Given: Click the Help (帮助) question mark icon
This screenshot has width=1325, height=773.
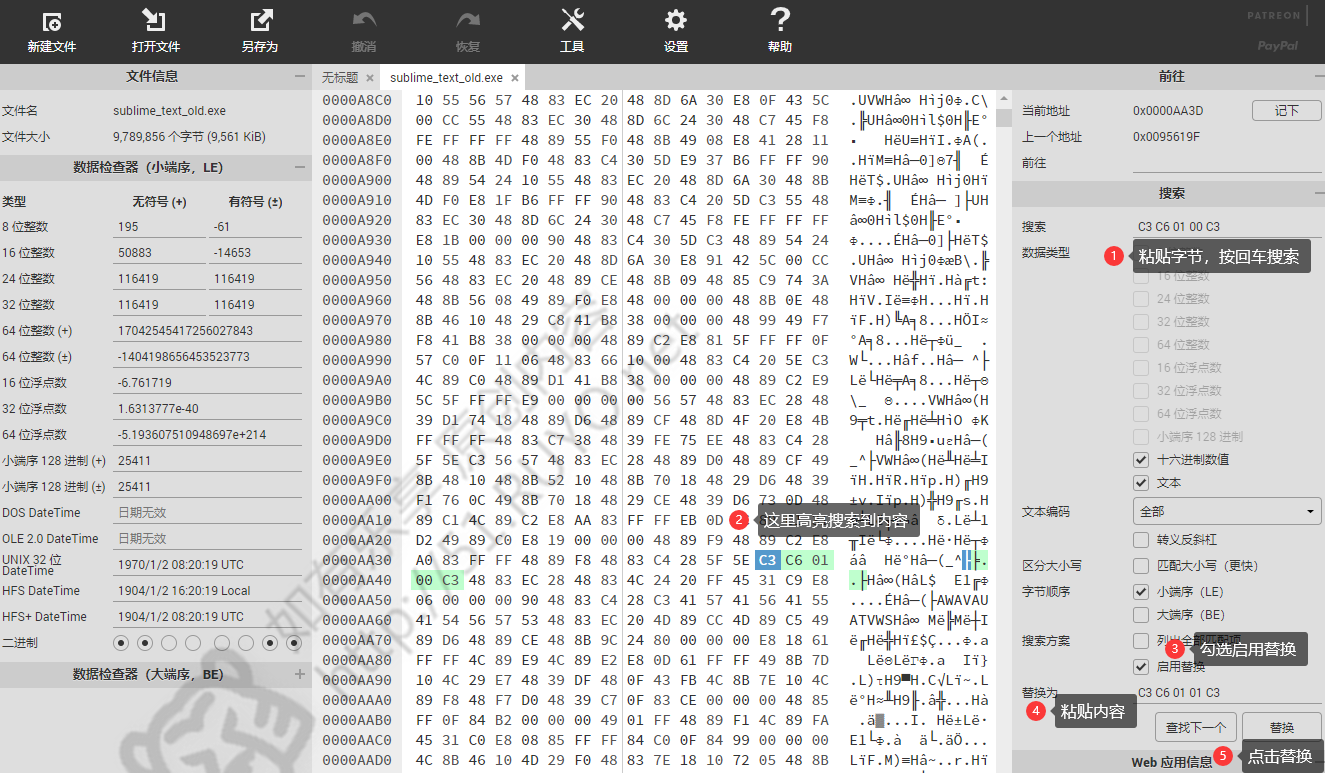Looking at the screenshot, I should (780, 22).
